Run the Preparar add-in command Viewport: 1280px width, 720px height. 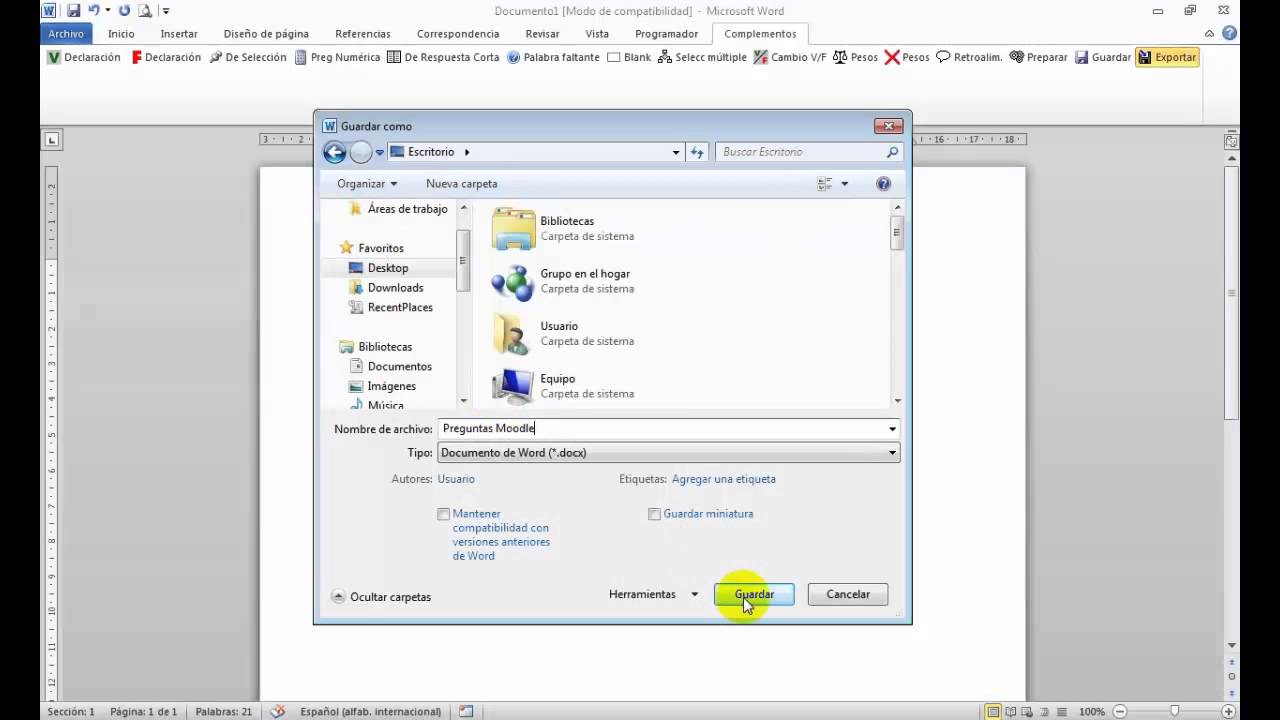(x=1038, y=57)
